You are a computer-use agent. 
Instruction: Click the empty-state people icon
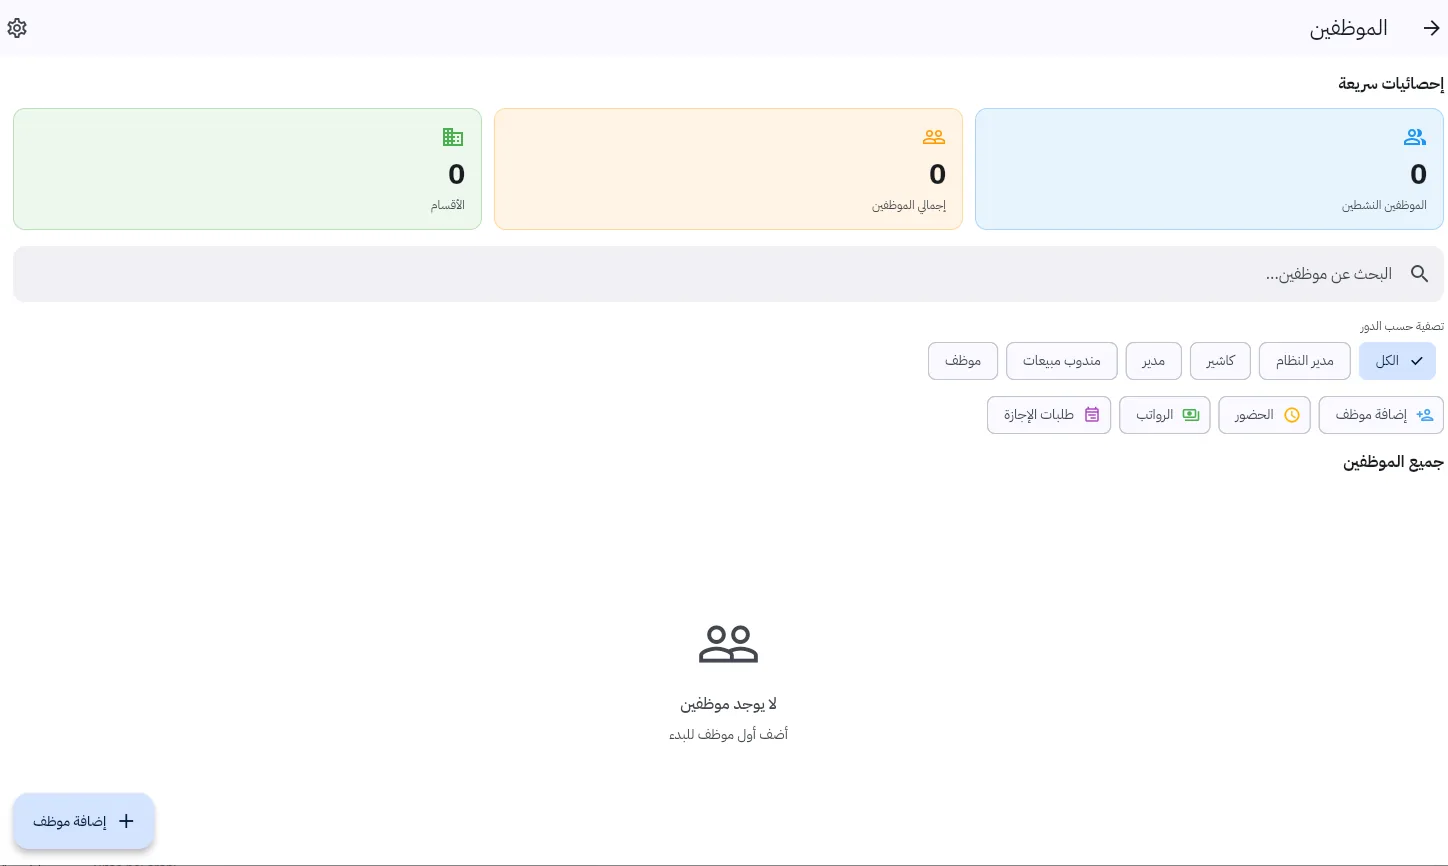(x=728, y=644)
